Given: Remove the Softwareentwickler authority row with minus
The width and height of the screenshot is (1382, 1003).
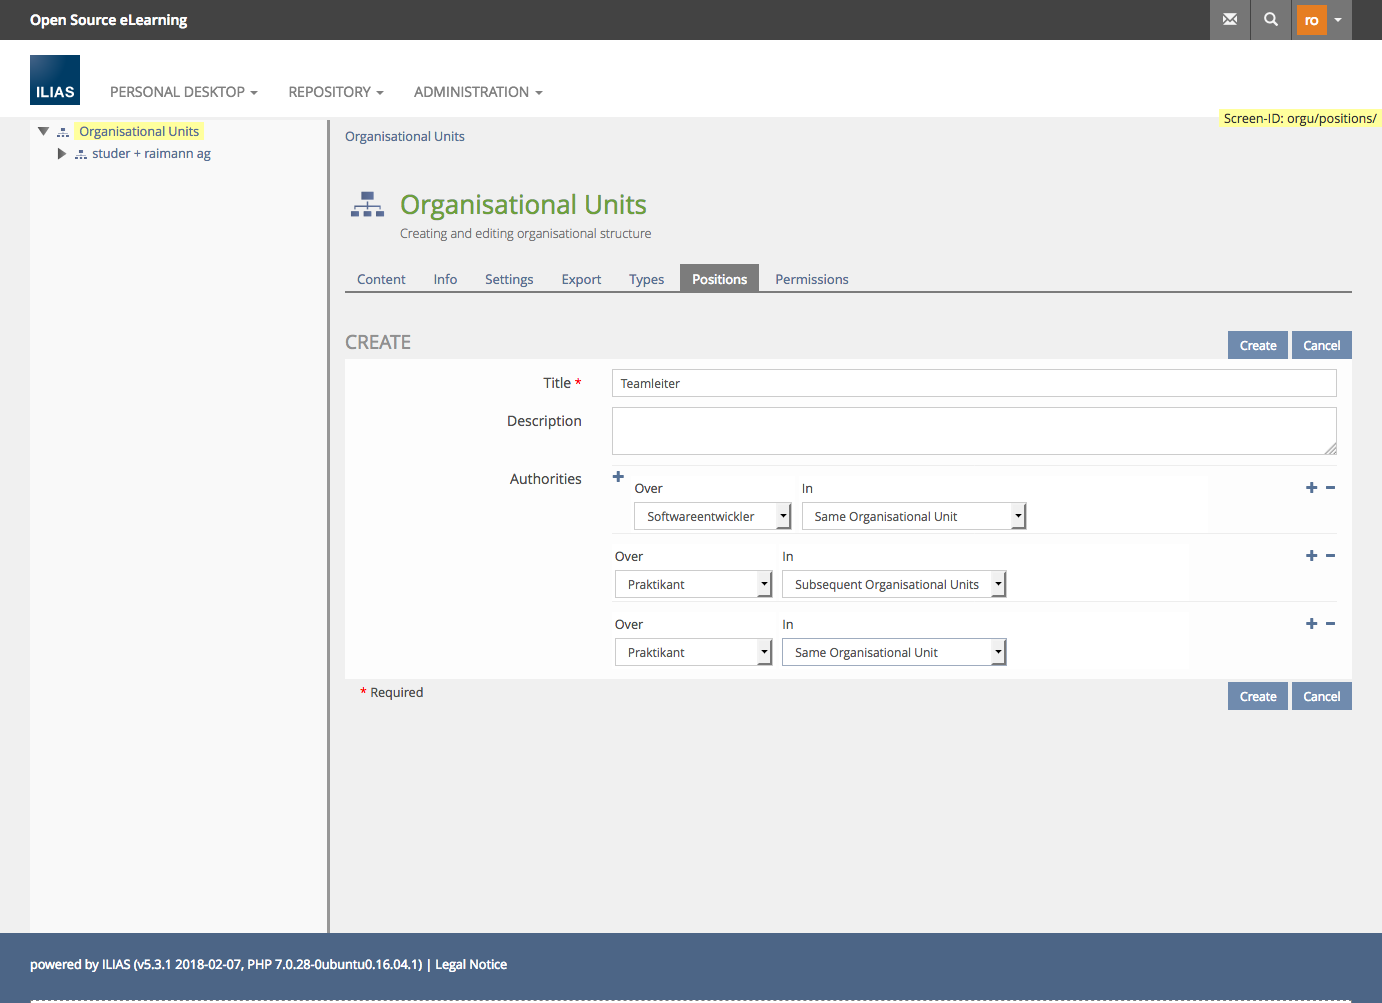Looking at the screenshot, I should tap(1330, 488).
